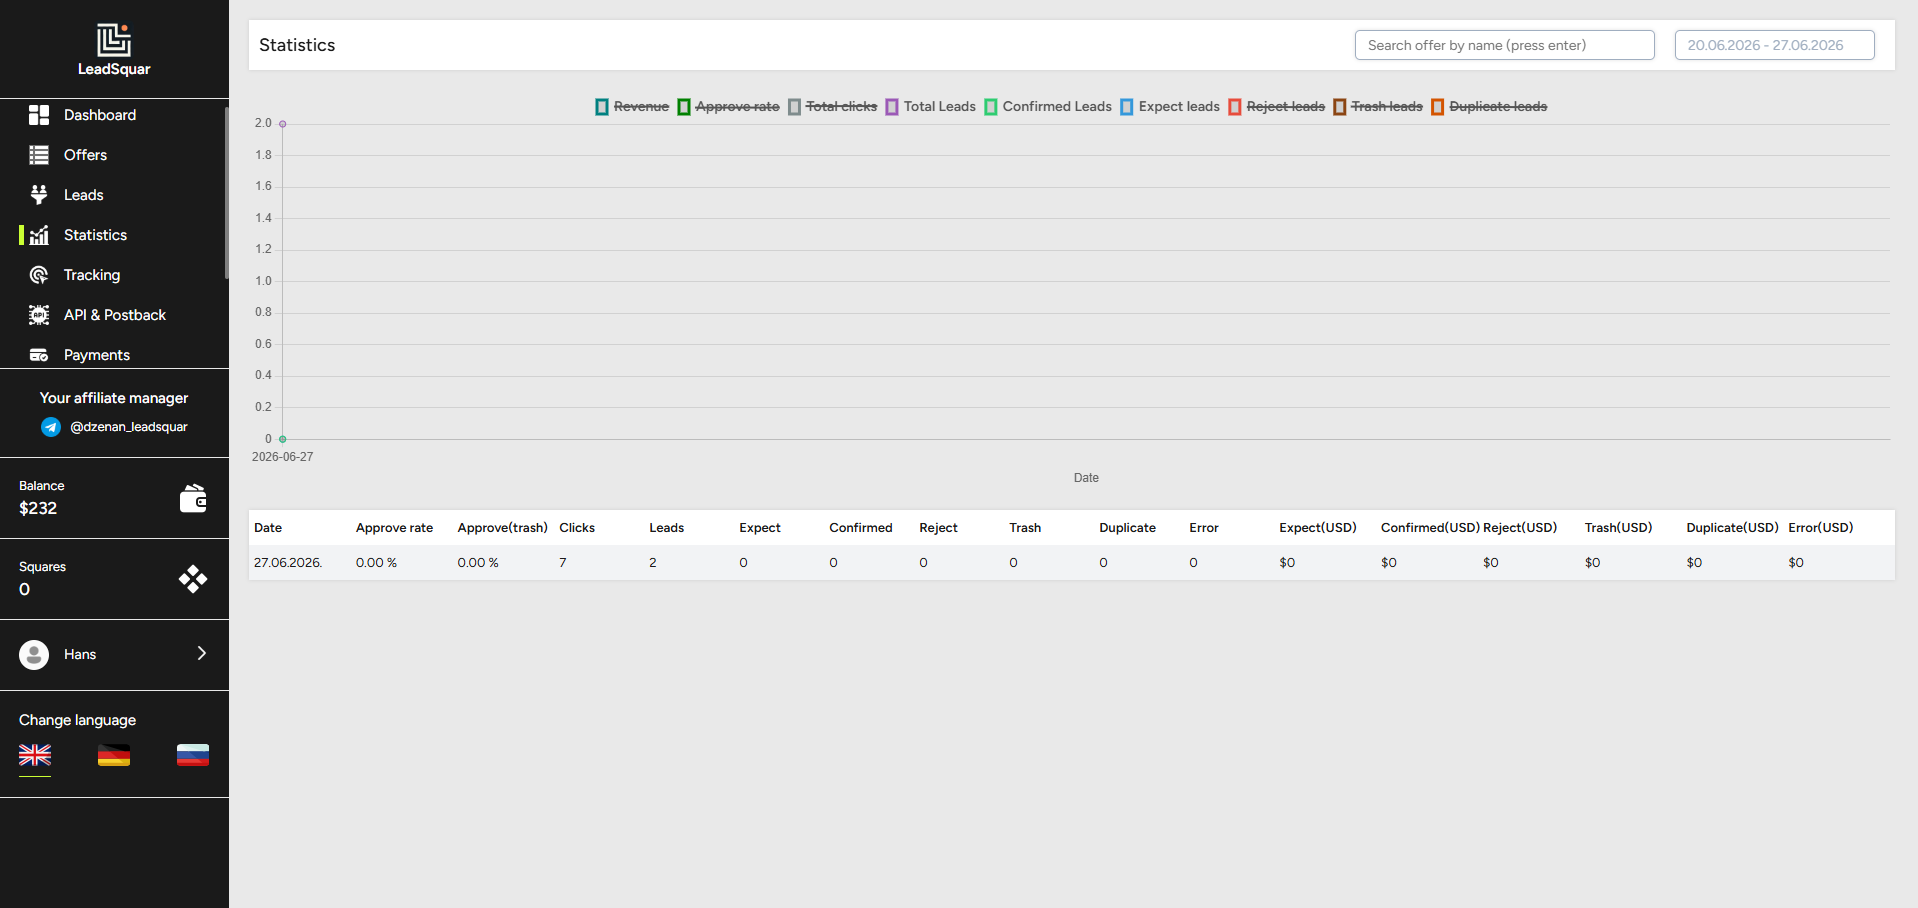Click the clicks value 7 in table
This screenshot has height=908, width=1918.
pos(563,563)
